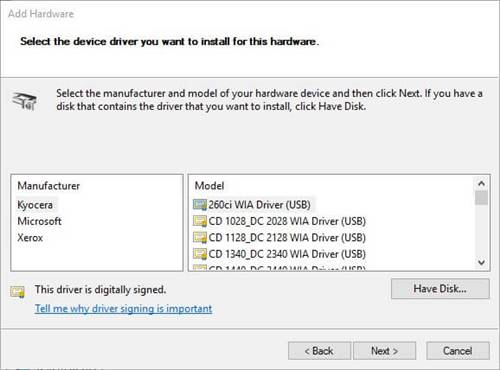Click the partially visible last driver icon
The height and width of the screenshot is (370, 500).
coord(200,267)
